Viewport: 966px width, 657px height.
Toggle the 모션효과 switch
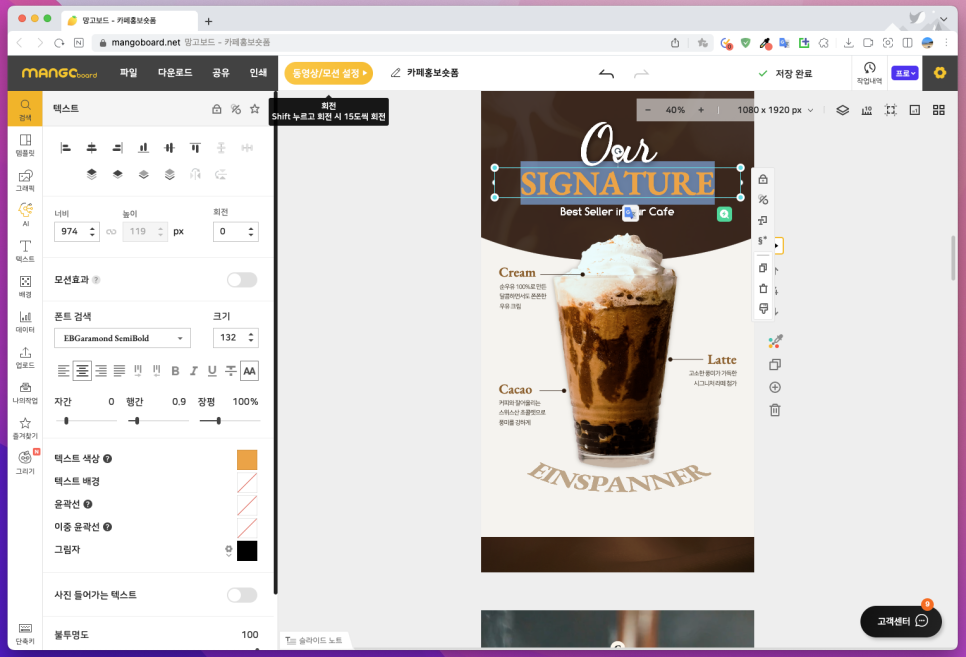click(x=242, y=280)
